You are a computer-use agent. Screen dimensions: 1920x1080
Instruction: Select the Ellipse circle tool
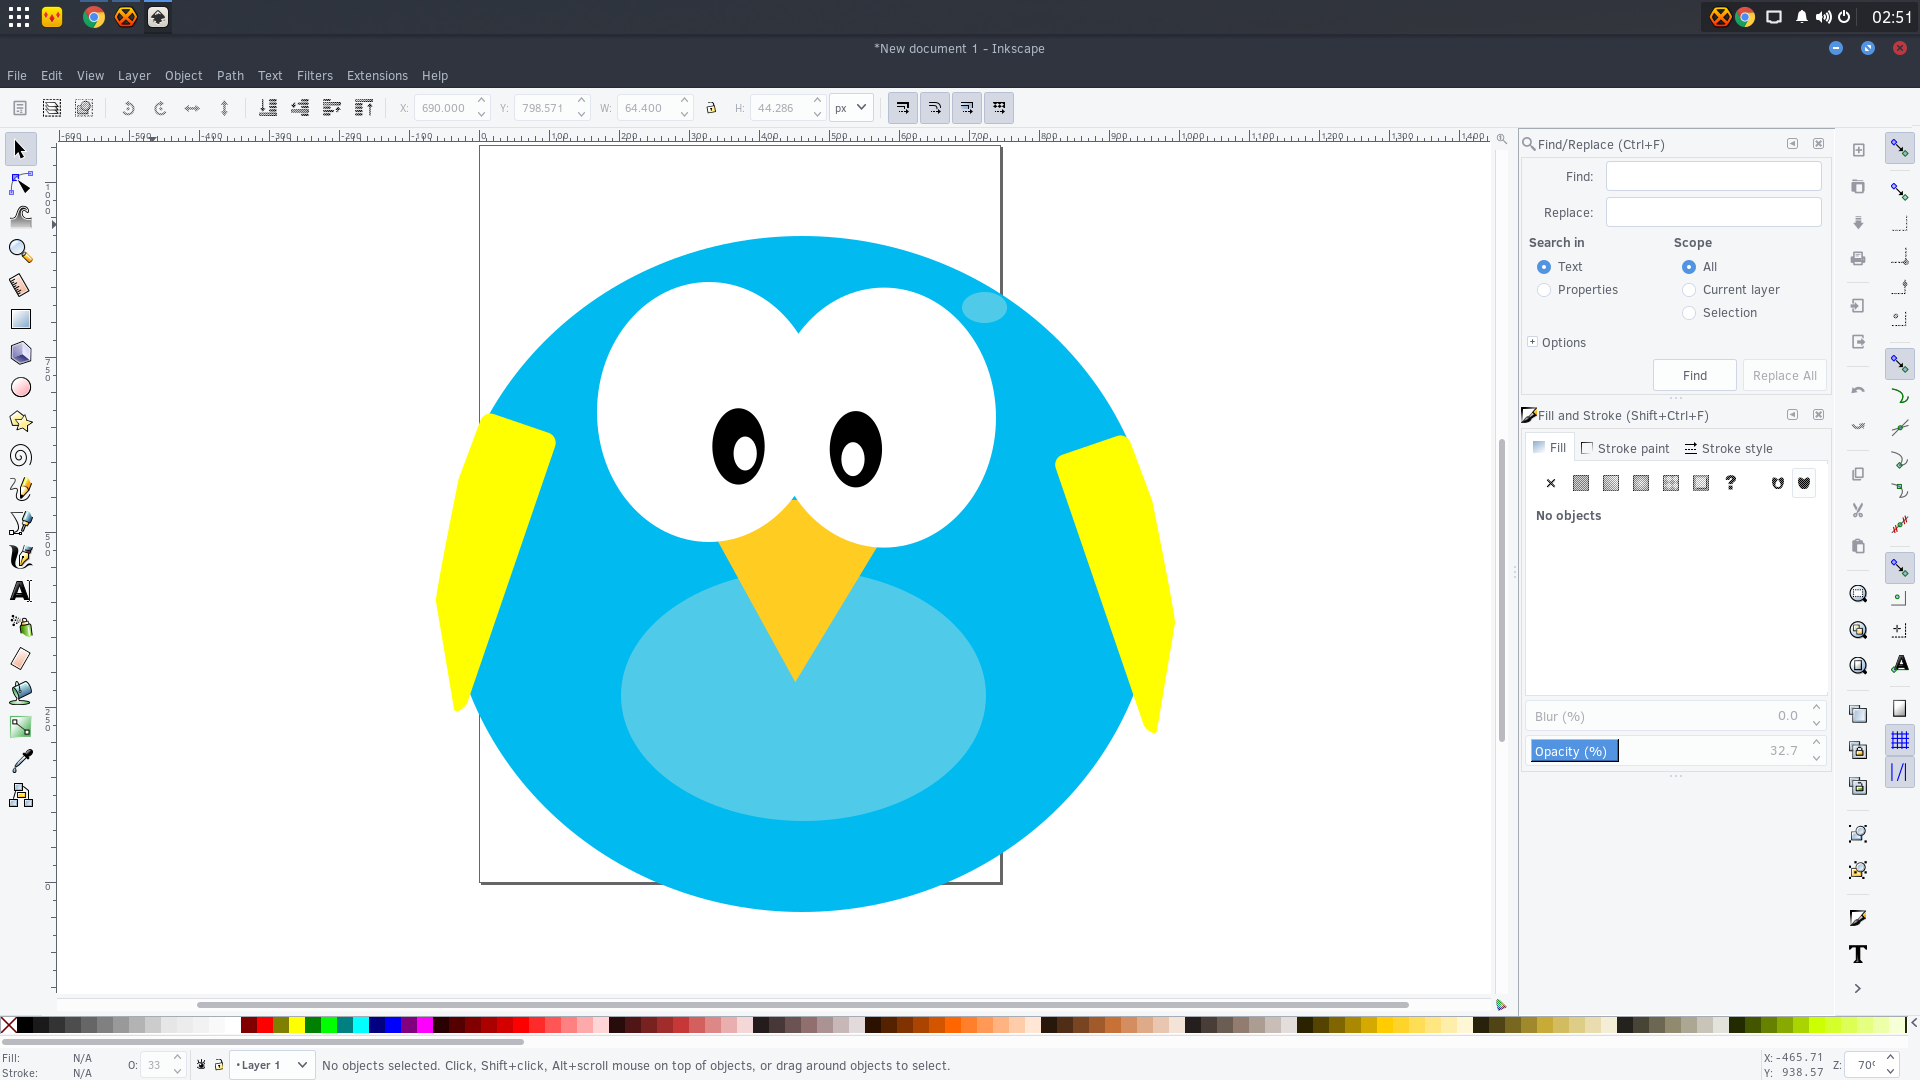tap(20, 387)
